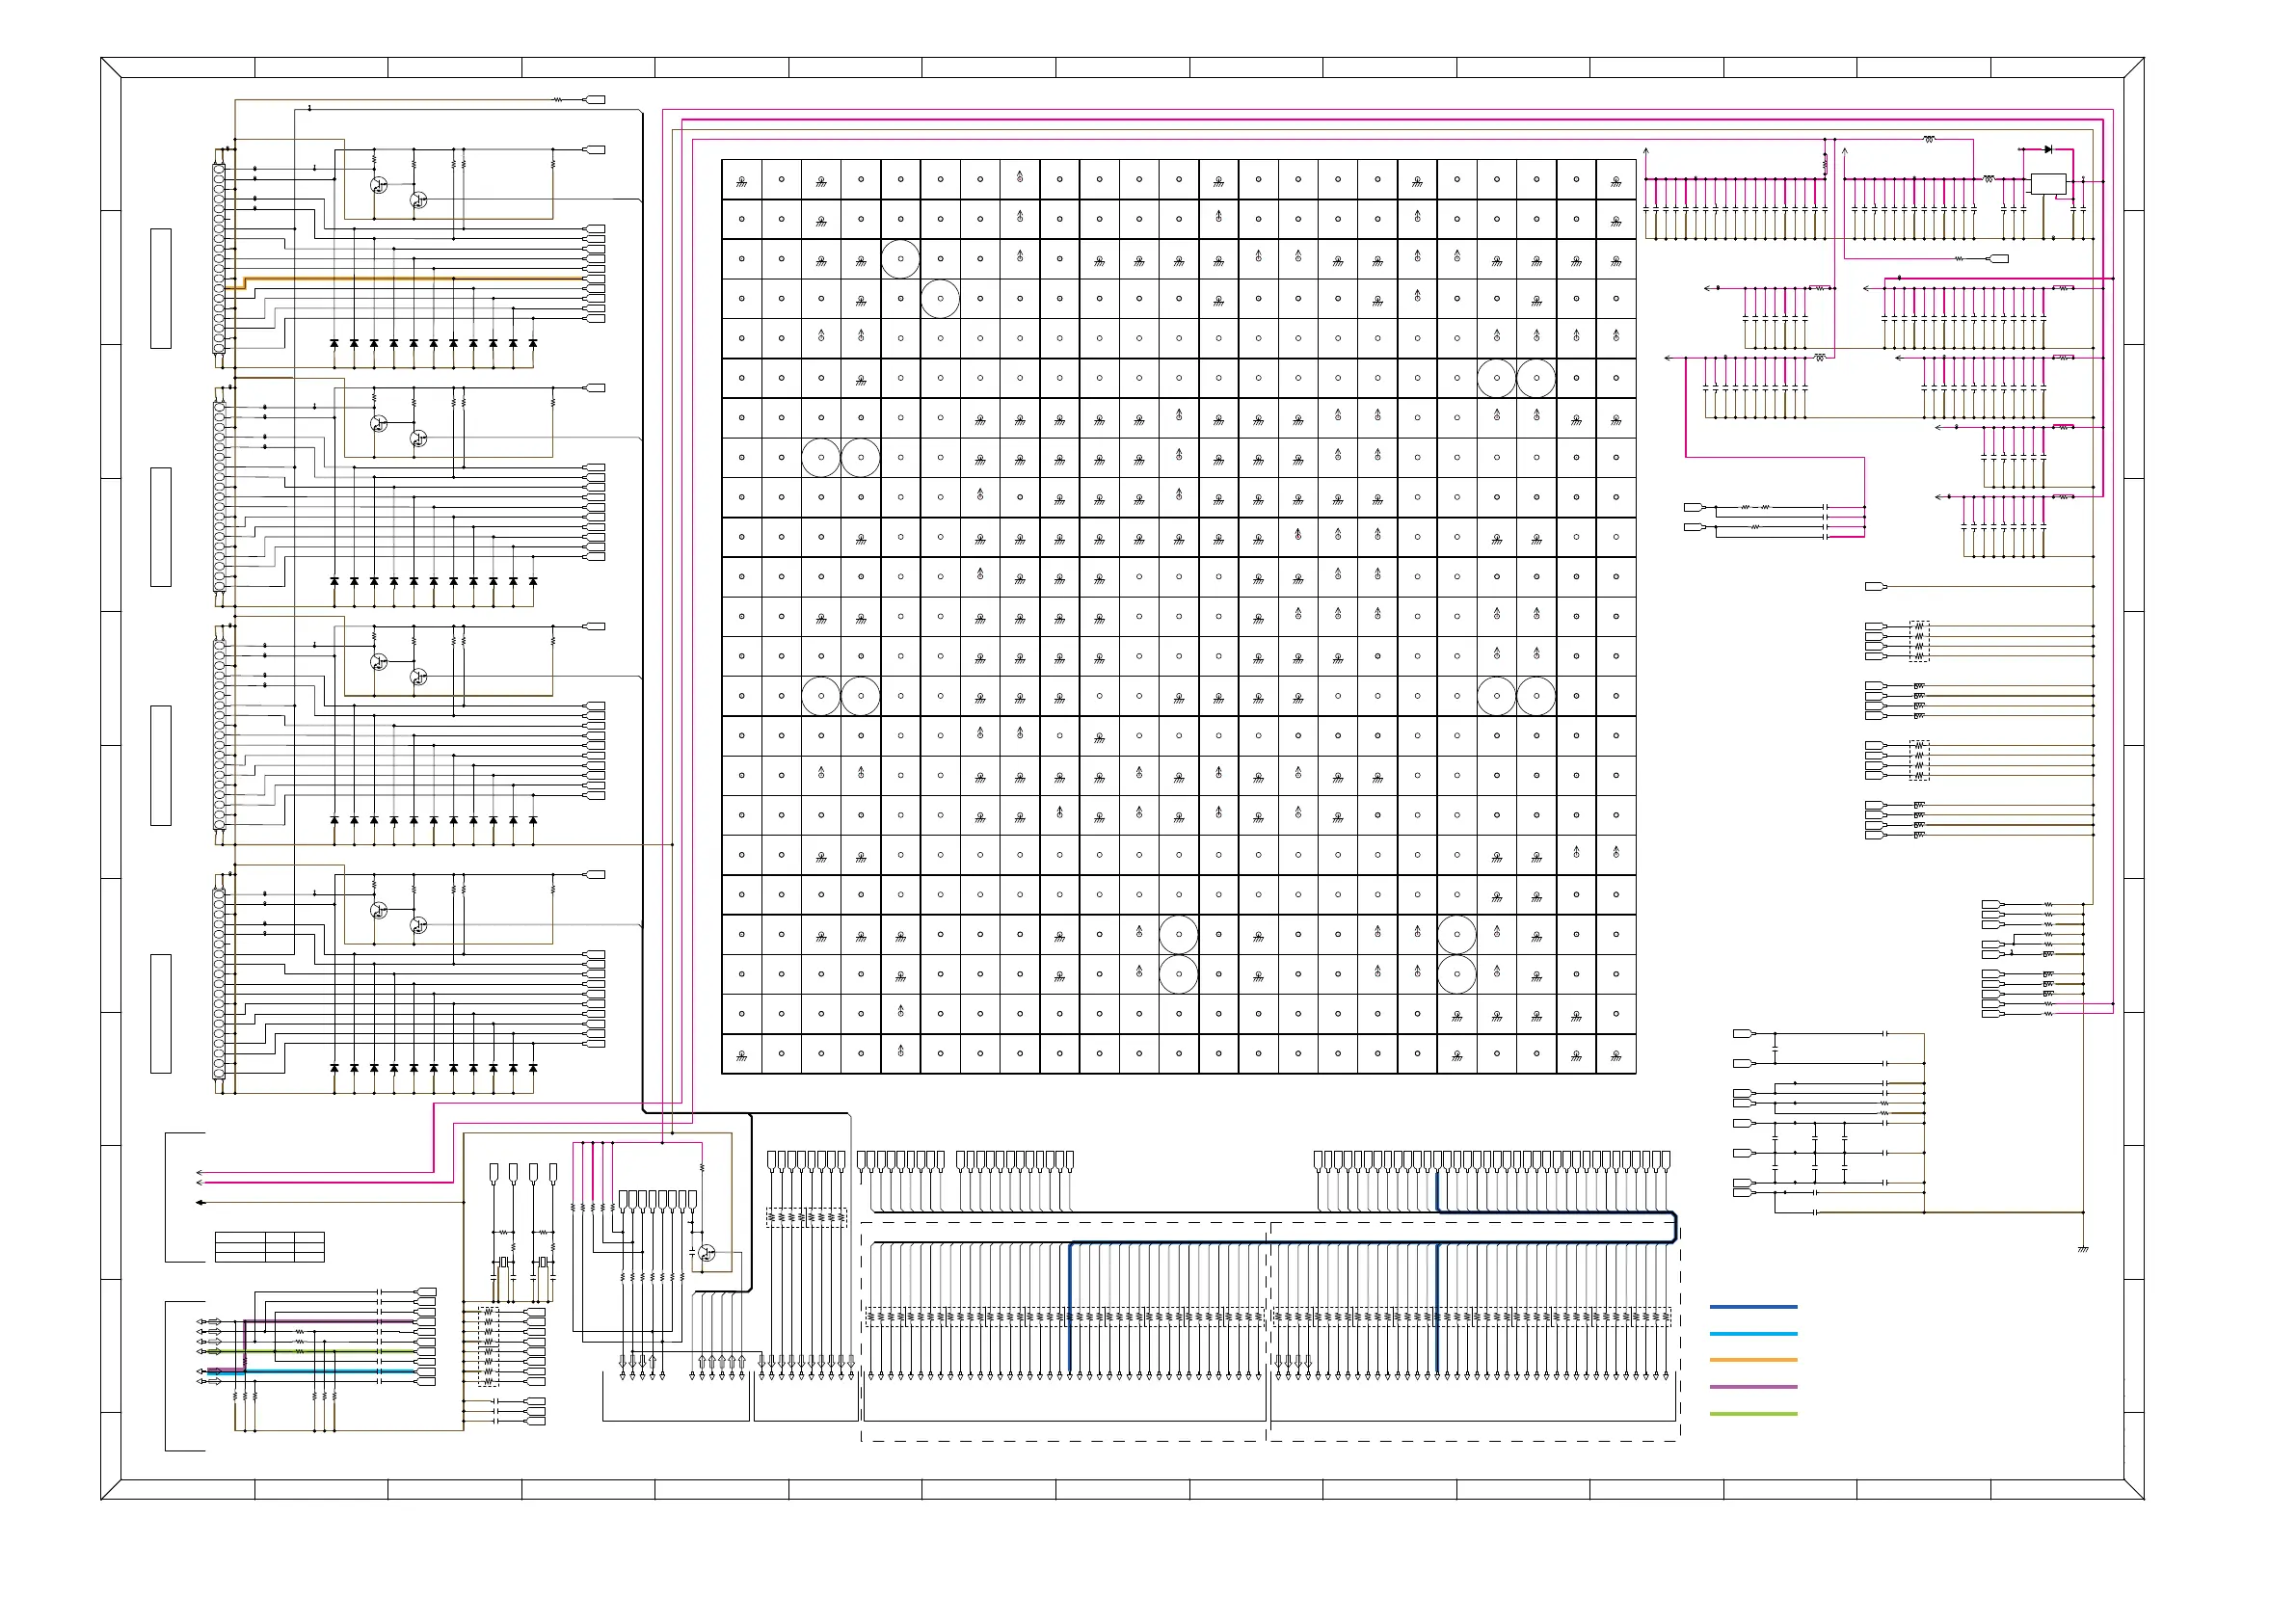Click the small table at the bottom left
The image size is (2296, 1623).
[269, 1247]
